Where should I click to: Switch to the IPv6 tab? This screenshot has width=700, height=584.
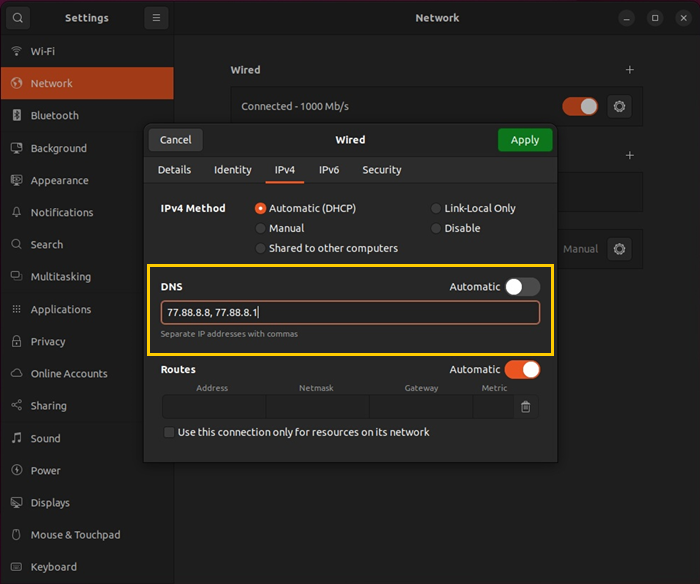(329, 170)
